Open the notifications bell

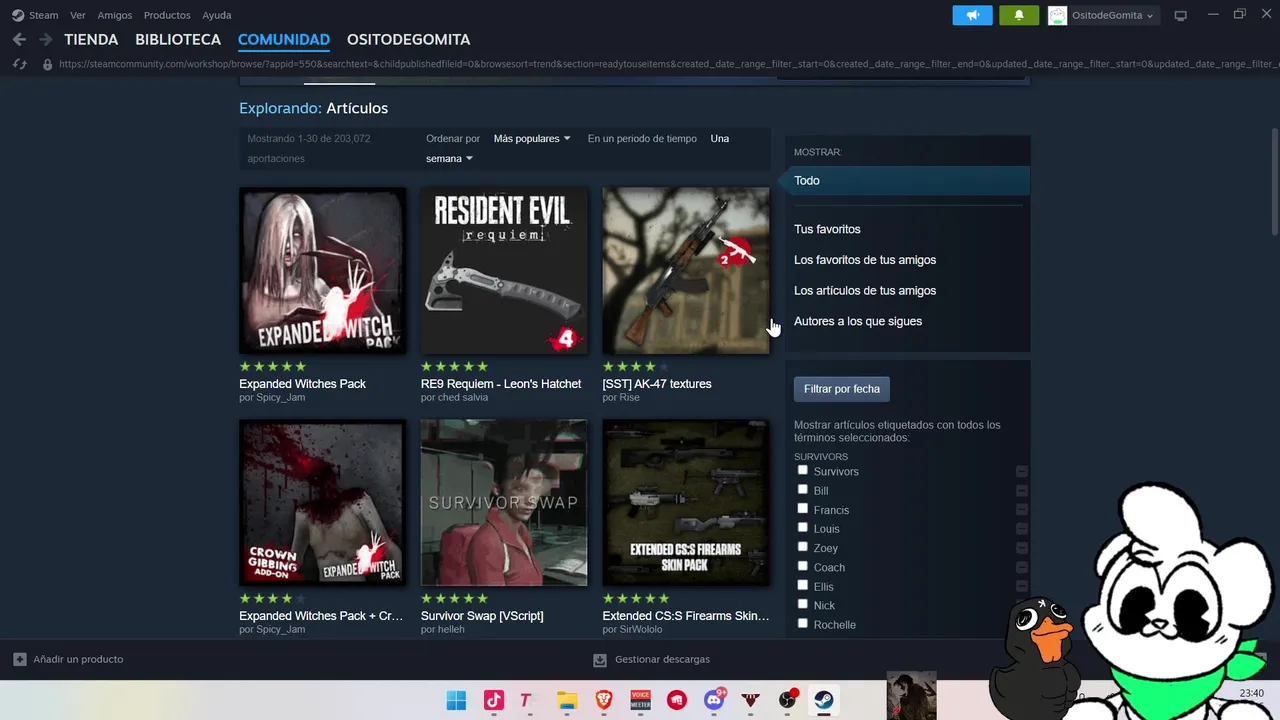click(x=1019, y=15)
